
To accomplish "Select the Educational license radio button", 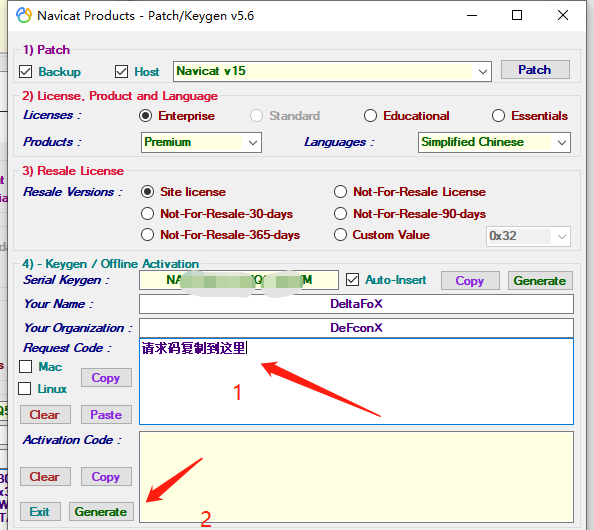I will click(x=370, y=116).
